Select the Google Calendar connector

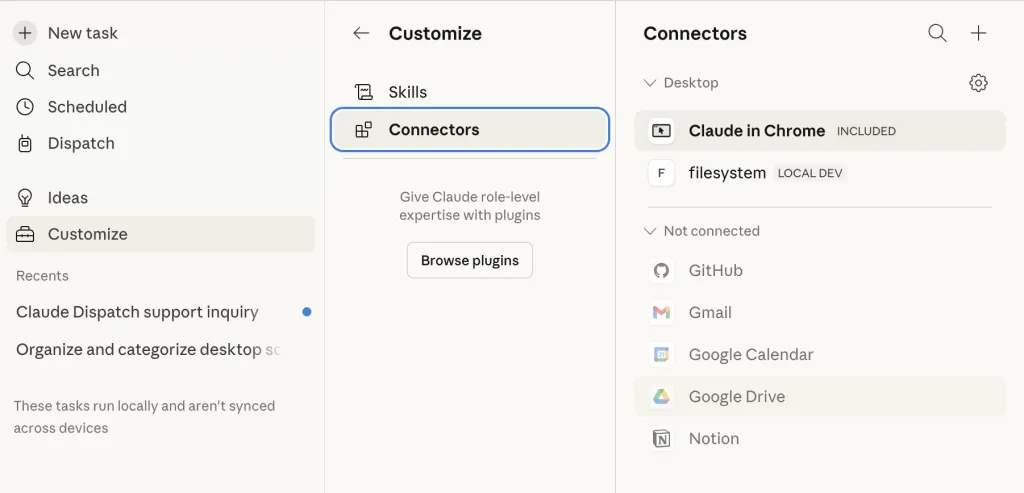pyautogui.click(x=750, y=354)
